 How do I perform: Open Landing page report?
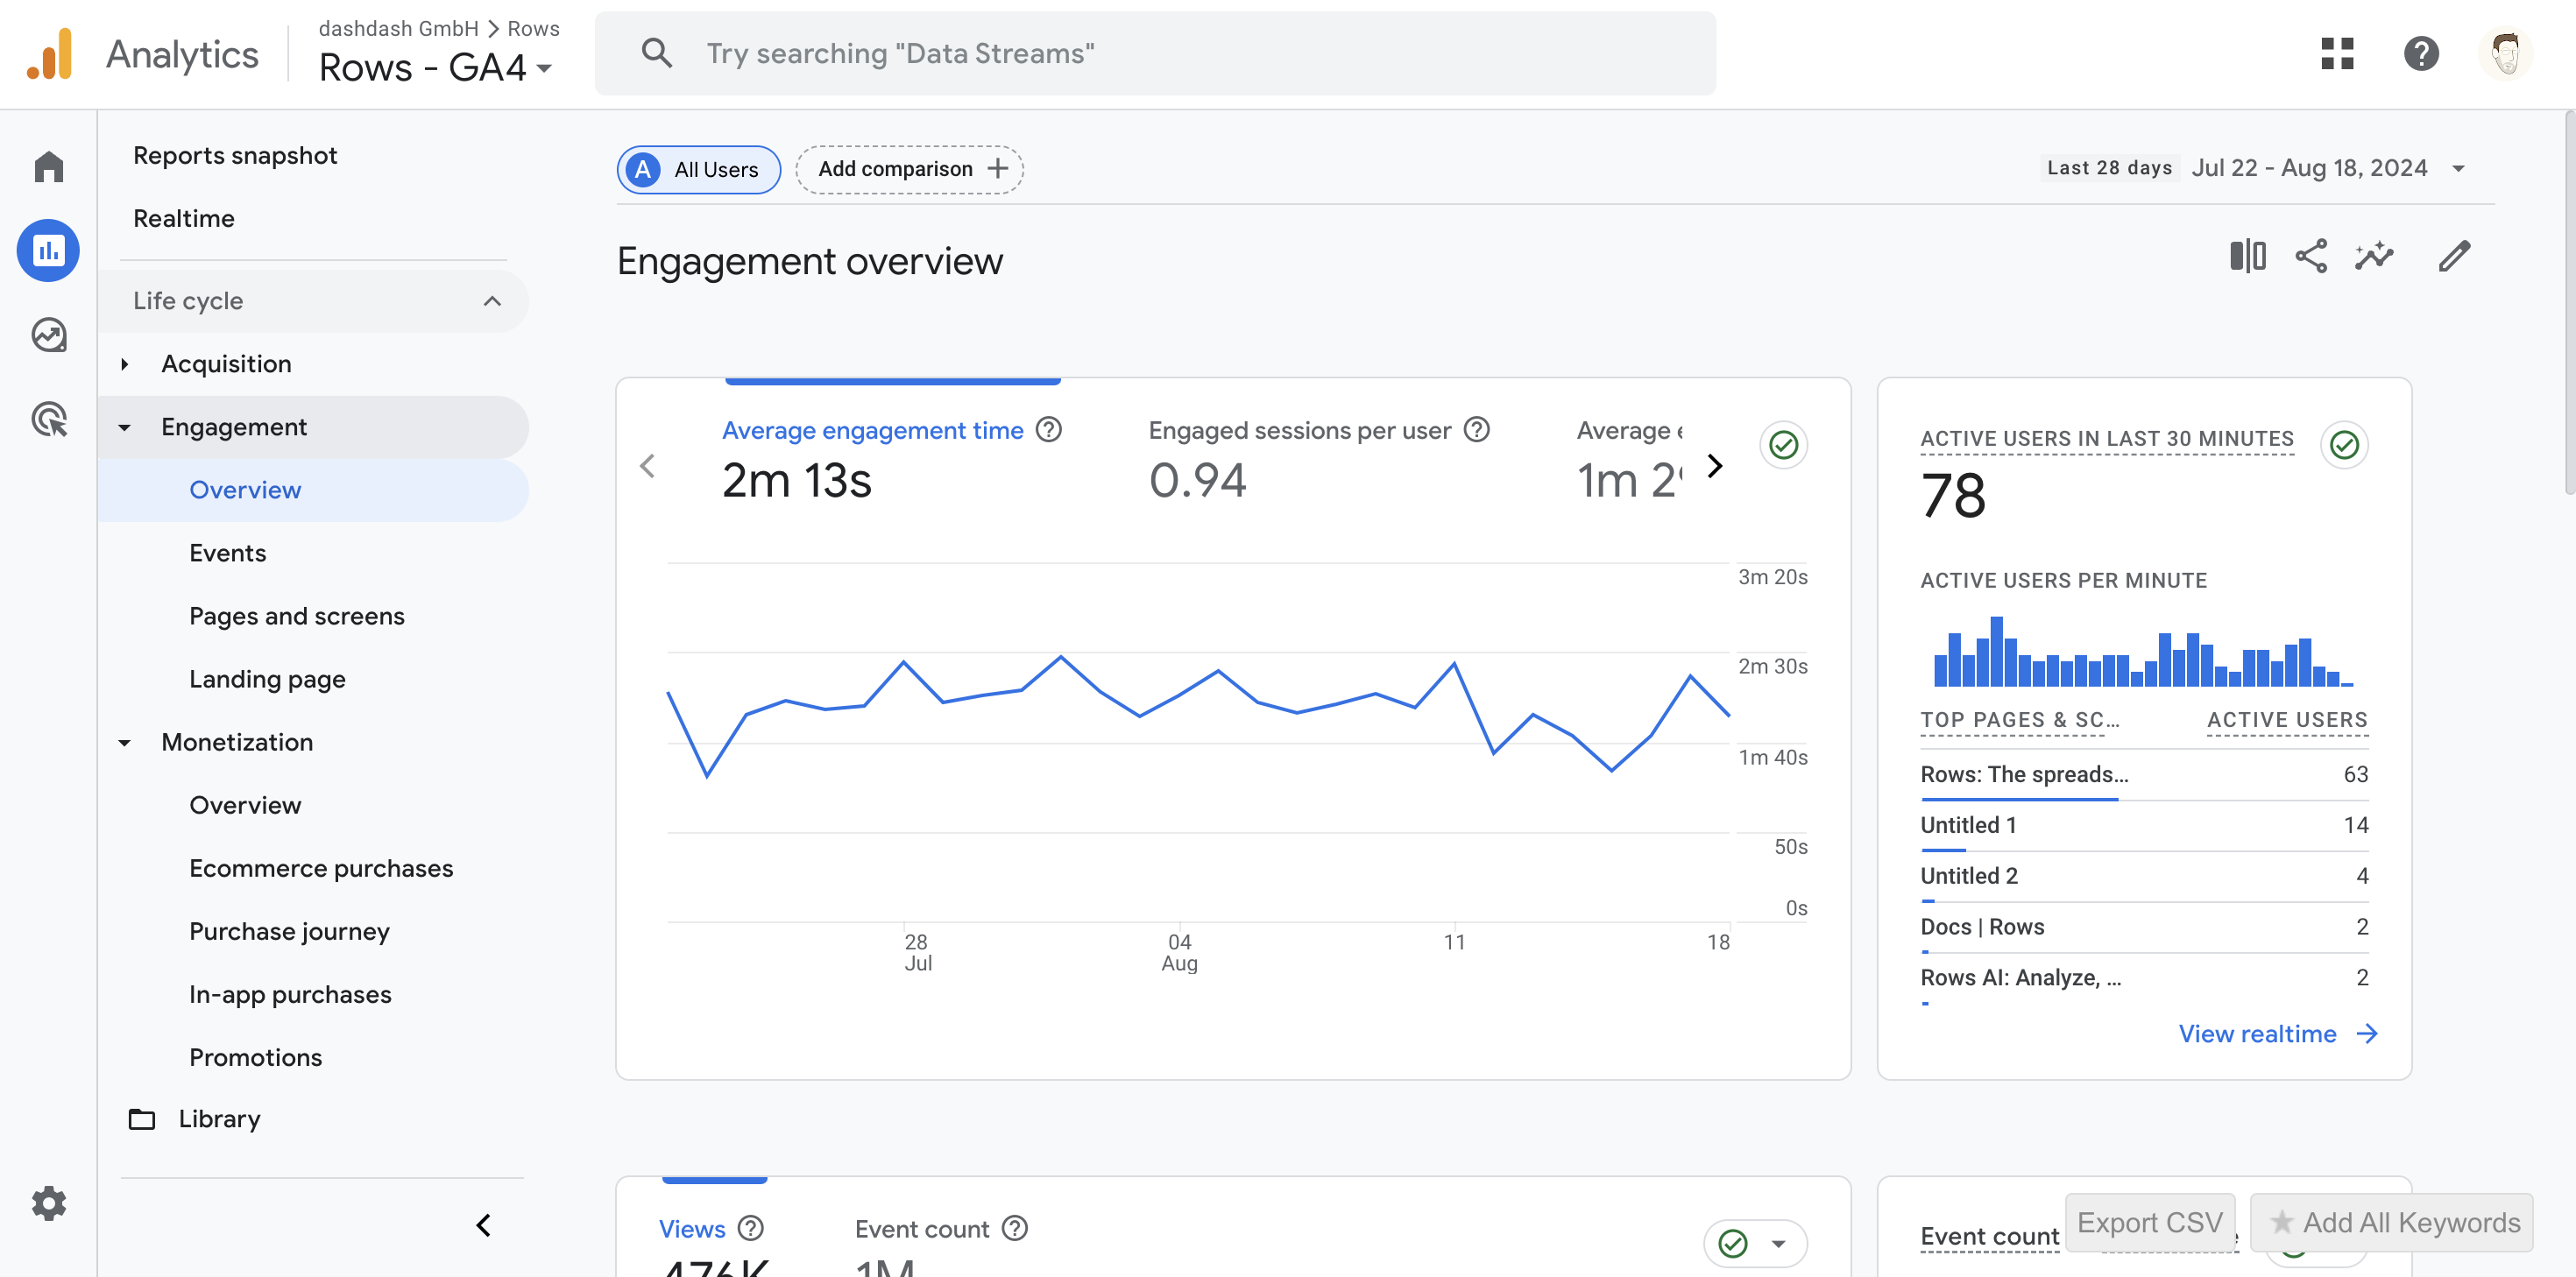point(267,679)
